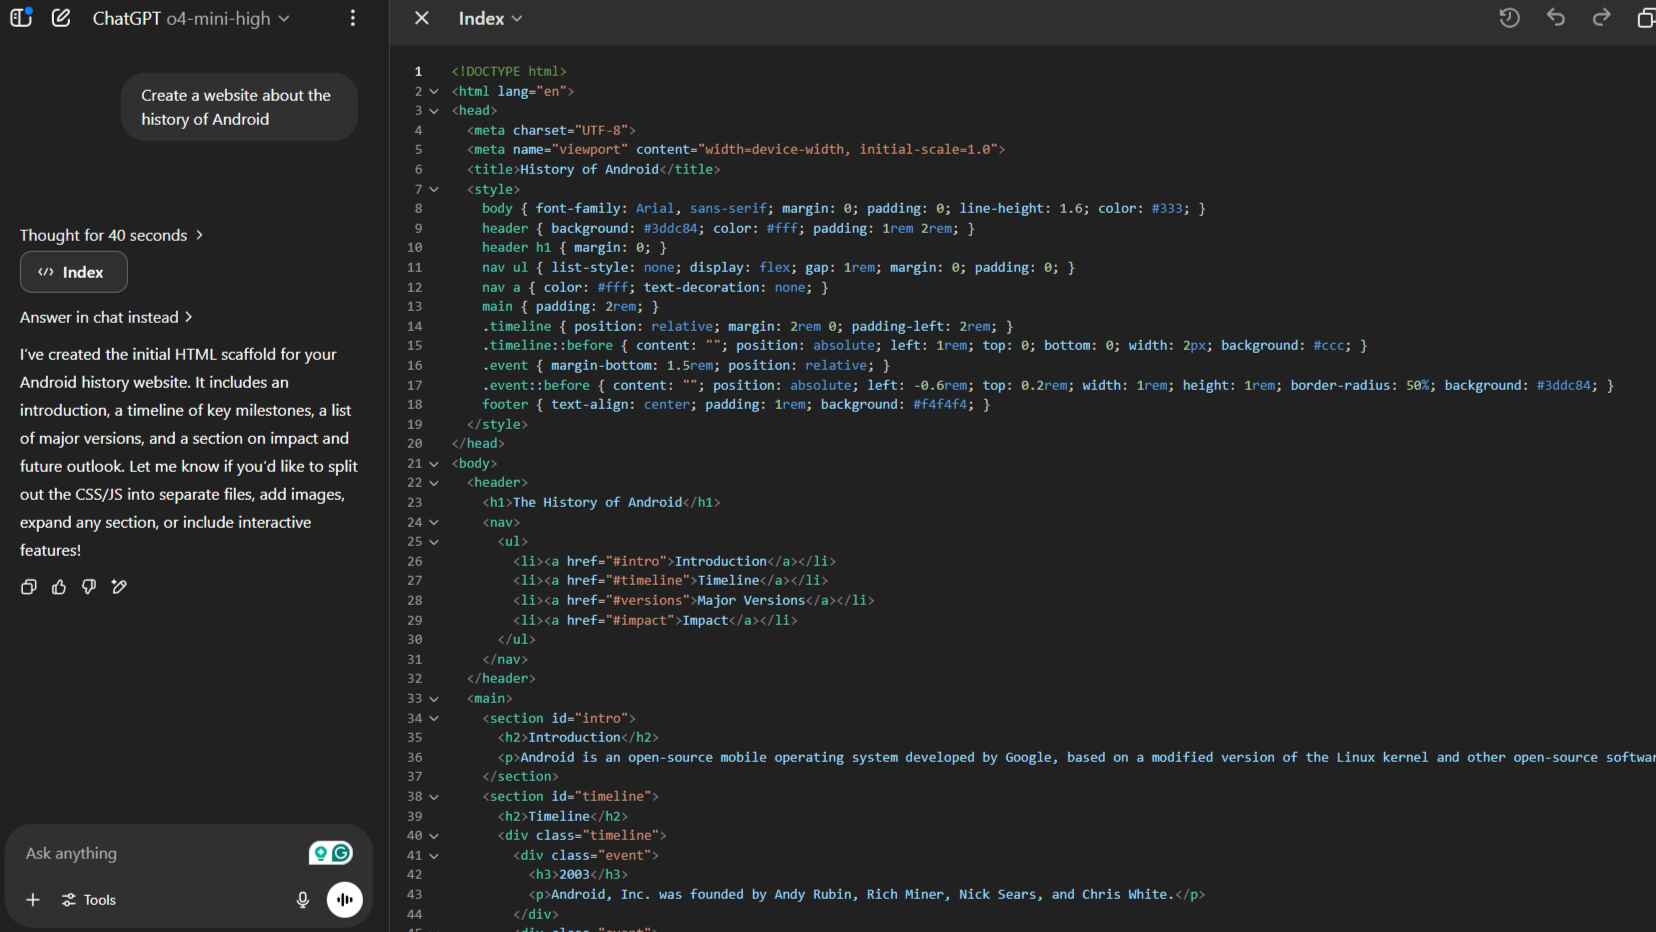
Task: Open the Tools menu
Action: point(89,900)
